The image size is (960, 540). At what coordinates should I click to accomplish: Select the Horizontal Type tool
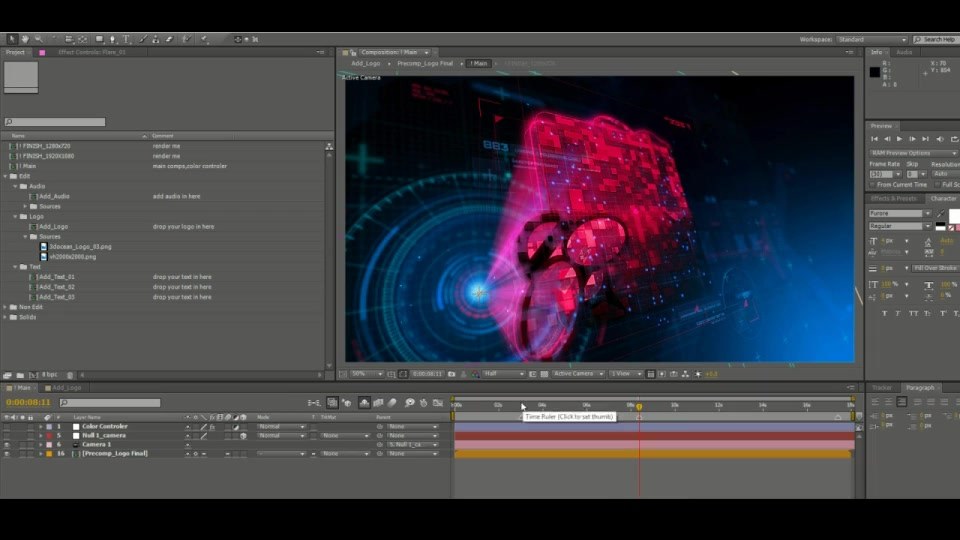[x=126, y=39]
